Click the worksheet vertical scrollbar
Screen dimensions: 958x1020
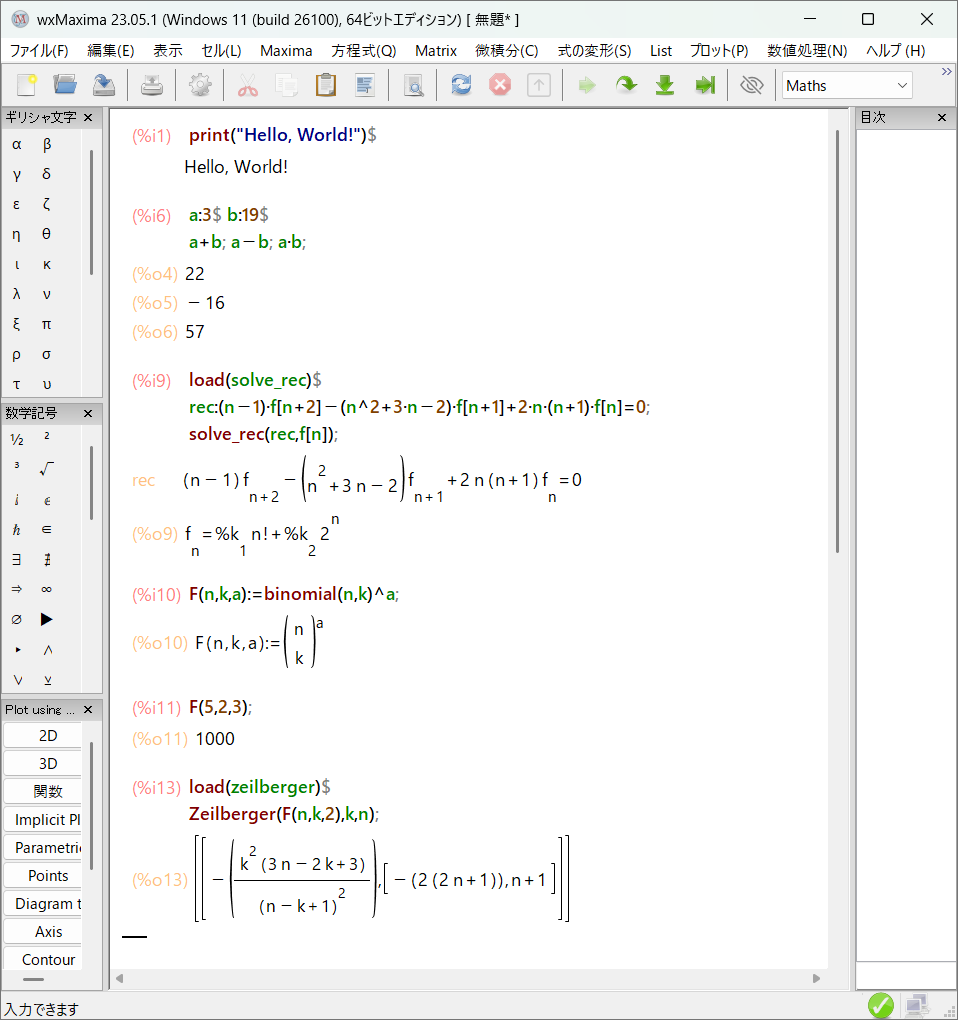(x=837, y=342)
